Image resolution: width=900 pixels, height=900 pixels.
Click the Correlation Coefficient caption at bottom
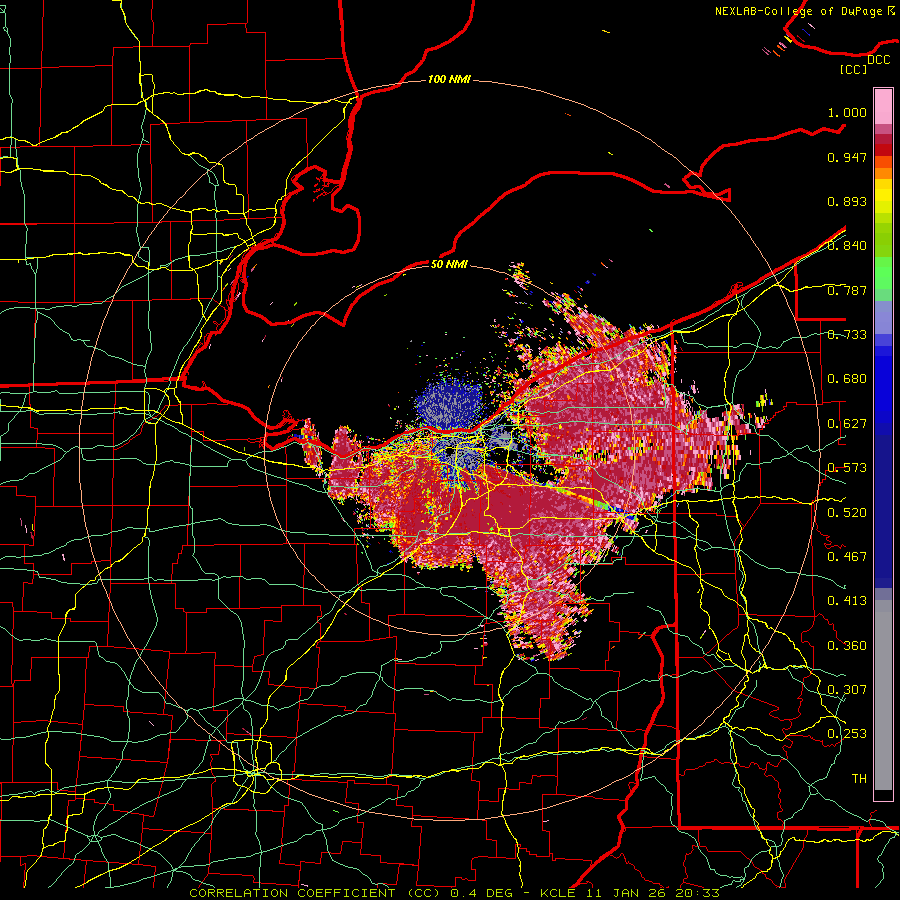(455, 893)
